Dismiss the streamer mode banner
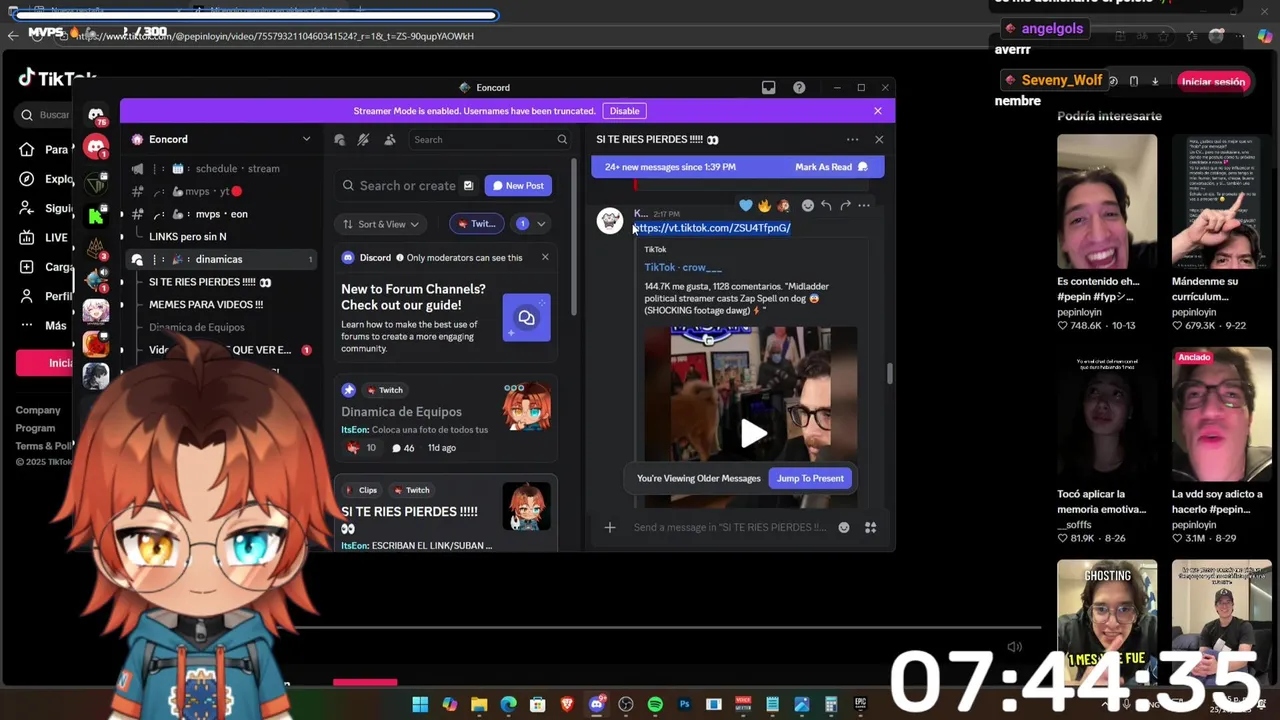The width and height of the screenshot is (1280, 720). coord(878,111)
